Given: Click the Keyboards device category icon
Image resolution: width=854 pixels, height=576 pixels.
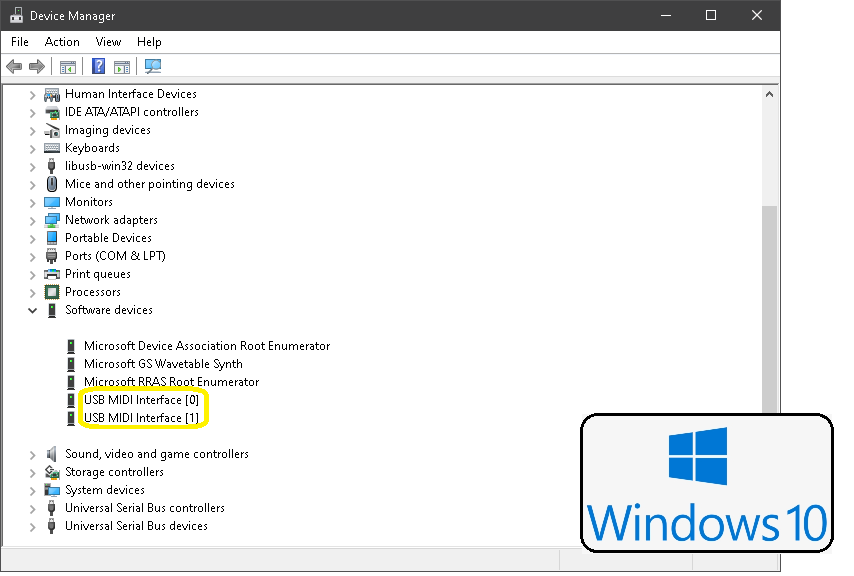Looking at the screenshot, I should point(52,148).
